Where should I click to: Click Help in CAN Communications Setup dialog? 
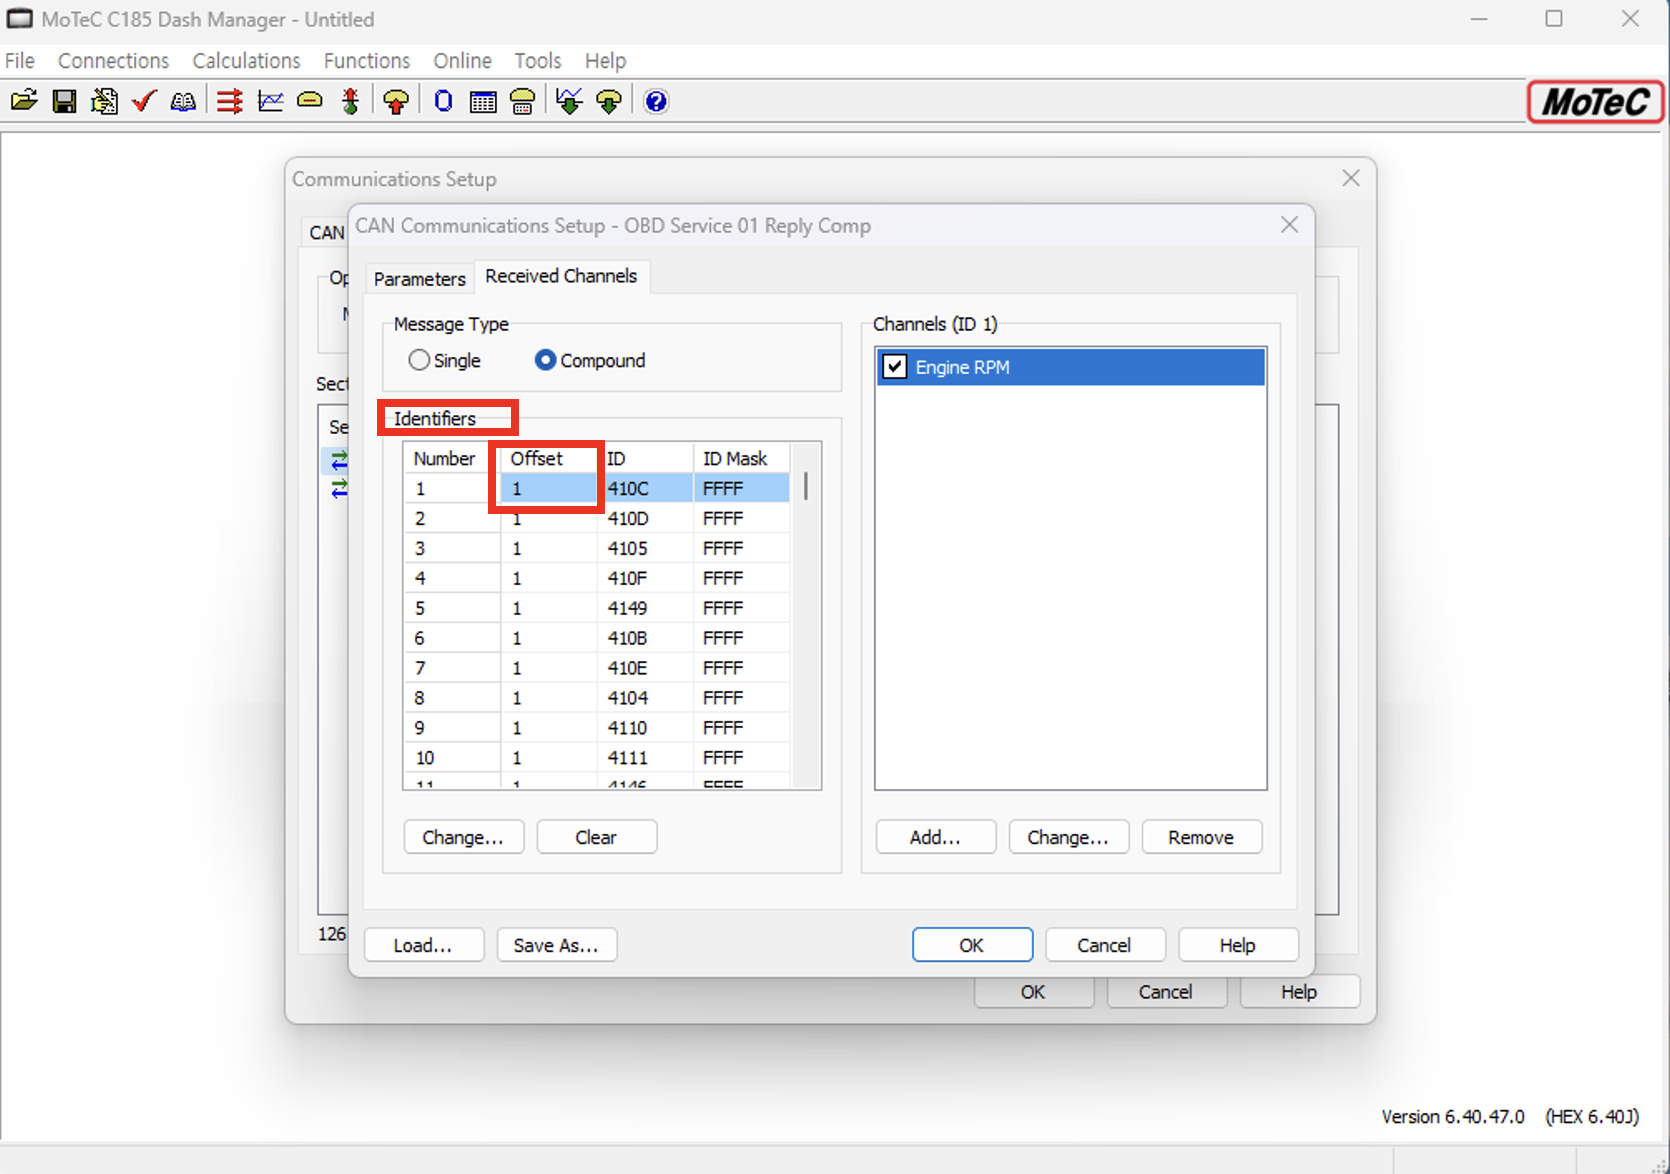point(1238,945)
